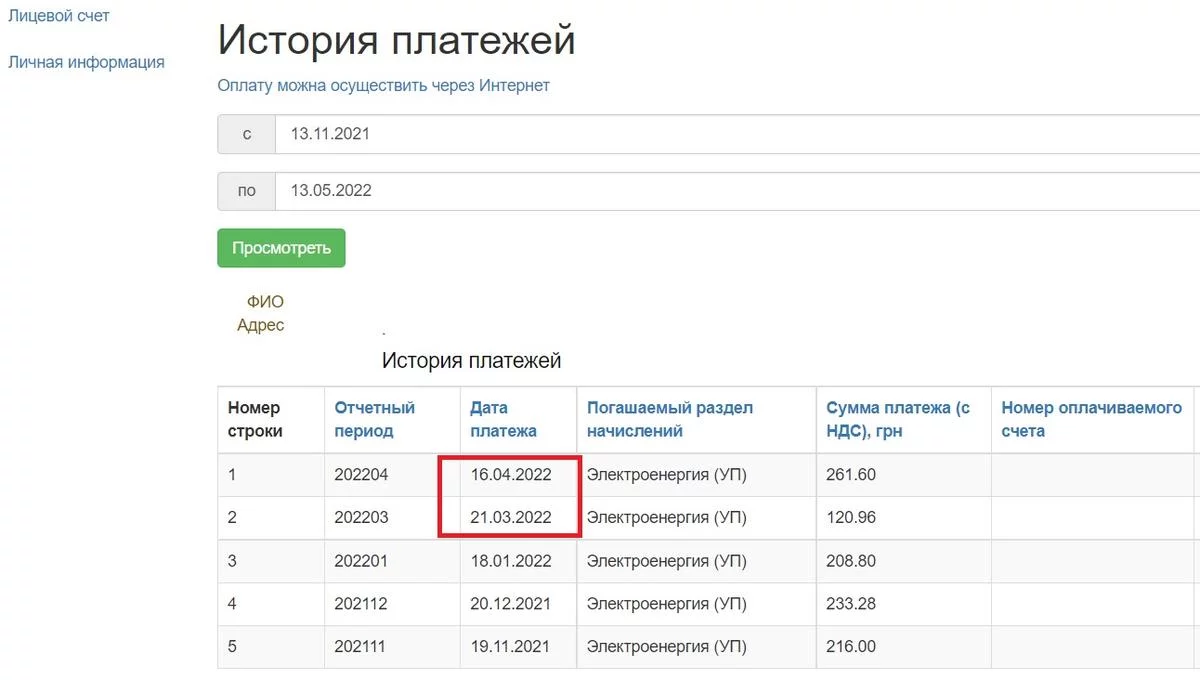This screenshot has width=1200, height=680.
Task: Click the start date field showing 13.11.2021
Action: tap(738, 134)
